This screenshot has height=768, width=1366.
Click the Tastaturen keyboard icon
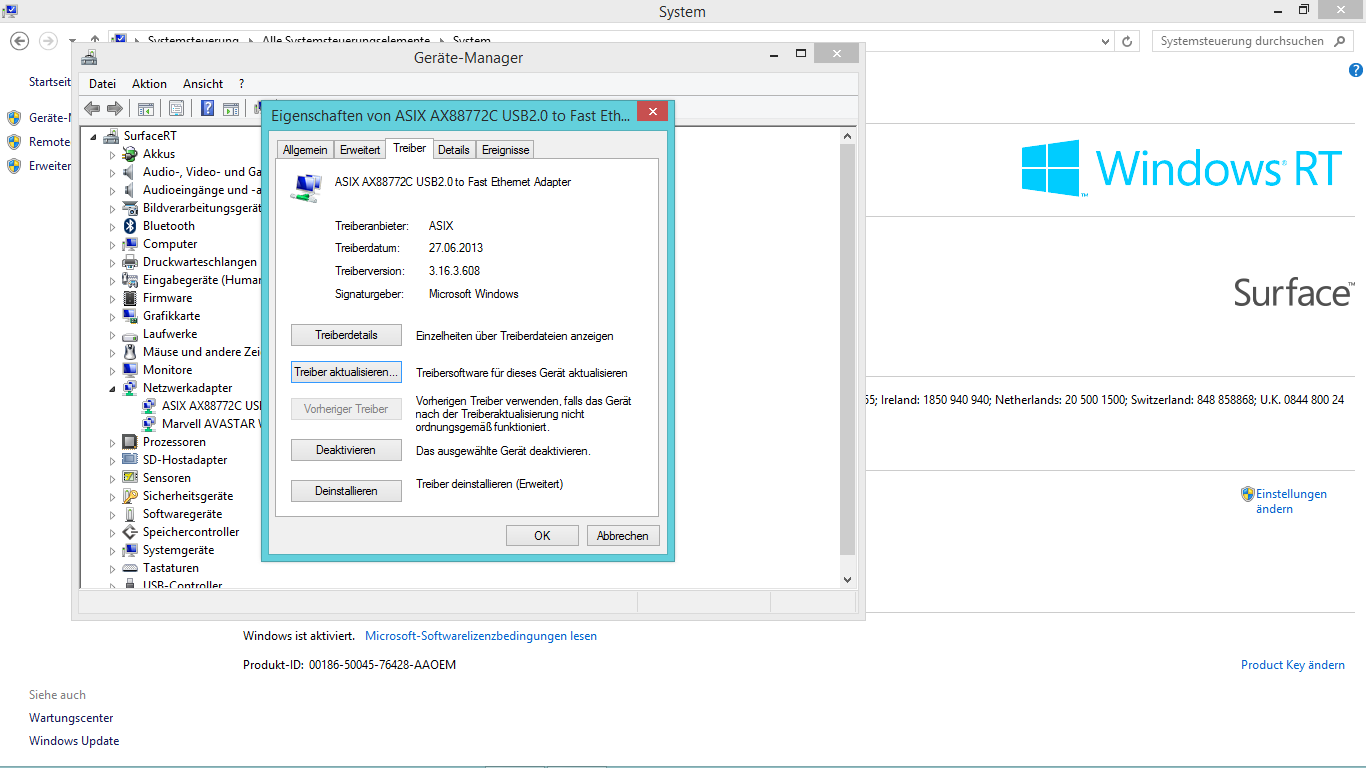pos(130,568)
